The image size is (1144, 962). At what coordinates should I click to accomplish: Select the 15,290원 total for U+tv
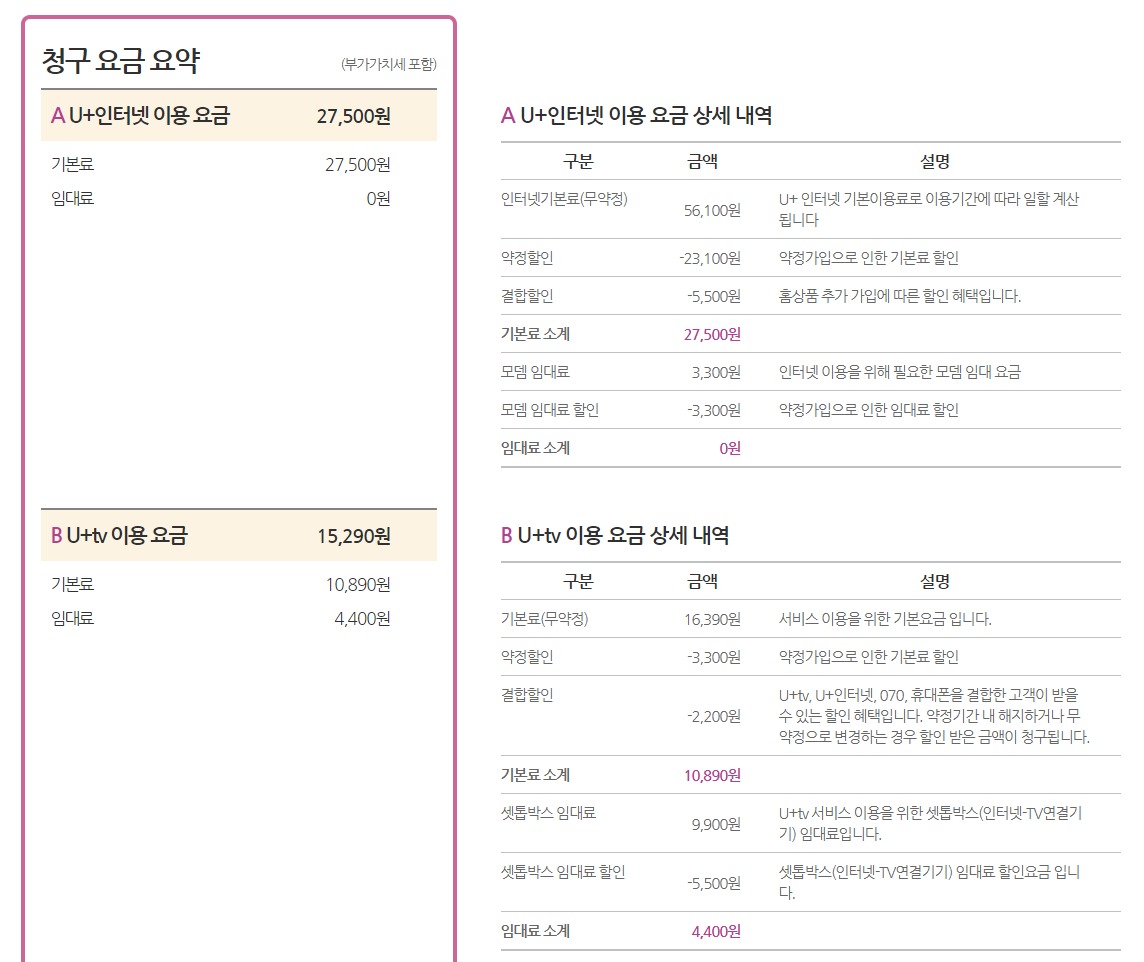pyautogui.click(x=354, y=536)
